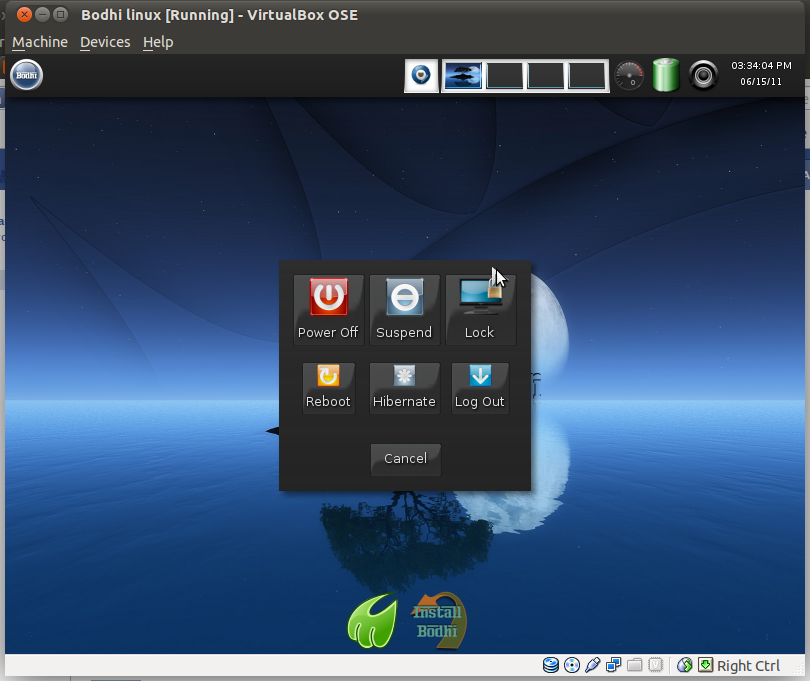810x681 pixels.
Task: Click the shared folders icon in the status bar
Action: (x=634, y=664)
